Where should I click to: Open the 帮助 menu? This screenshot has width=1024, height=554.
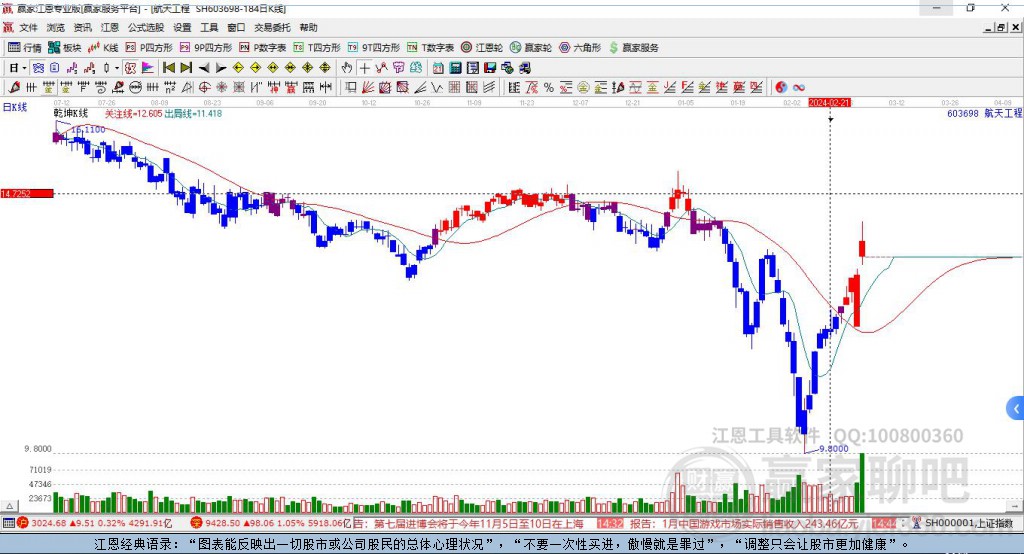(x=308, y=27)
